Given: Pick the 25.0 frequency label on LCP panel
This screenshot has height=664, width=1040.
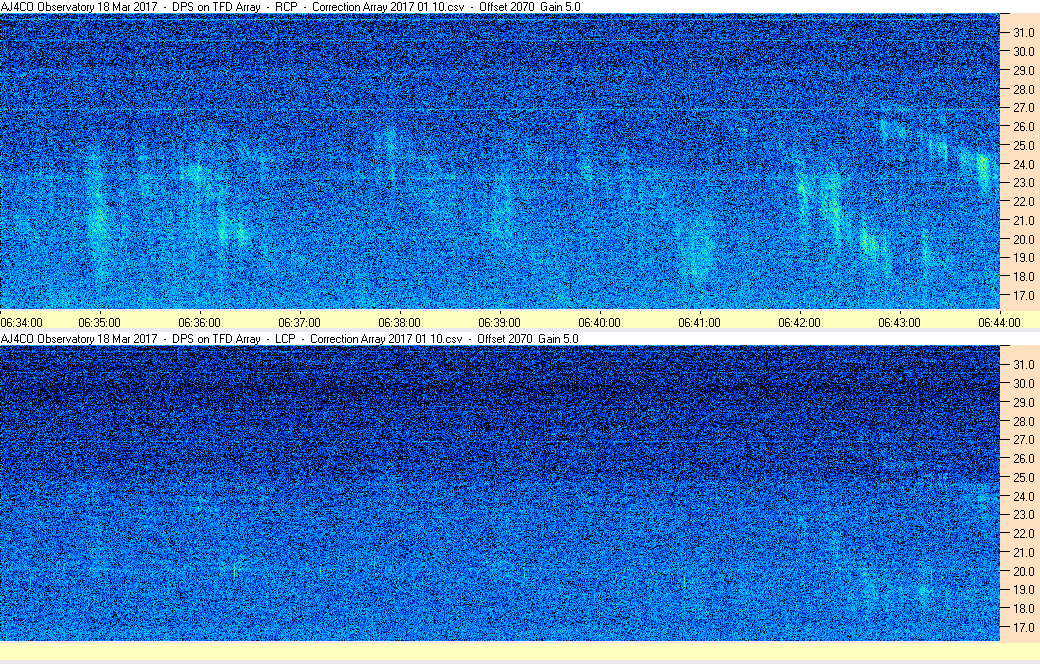Looking at the screenshot, I should [1023, 478].
